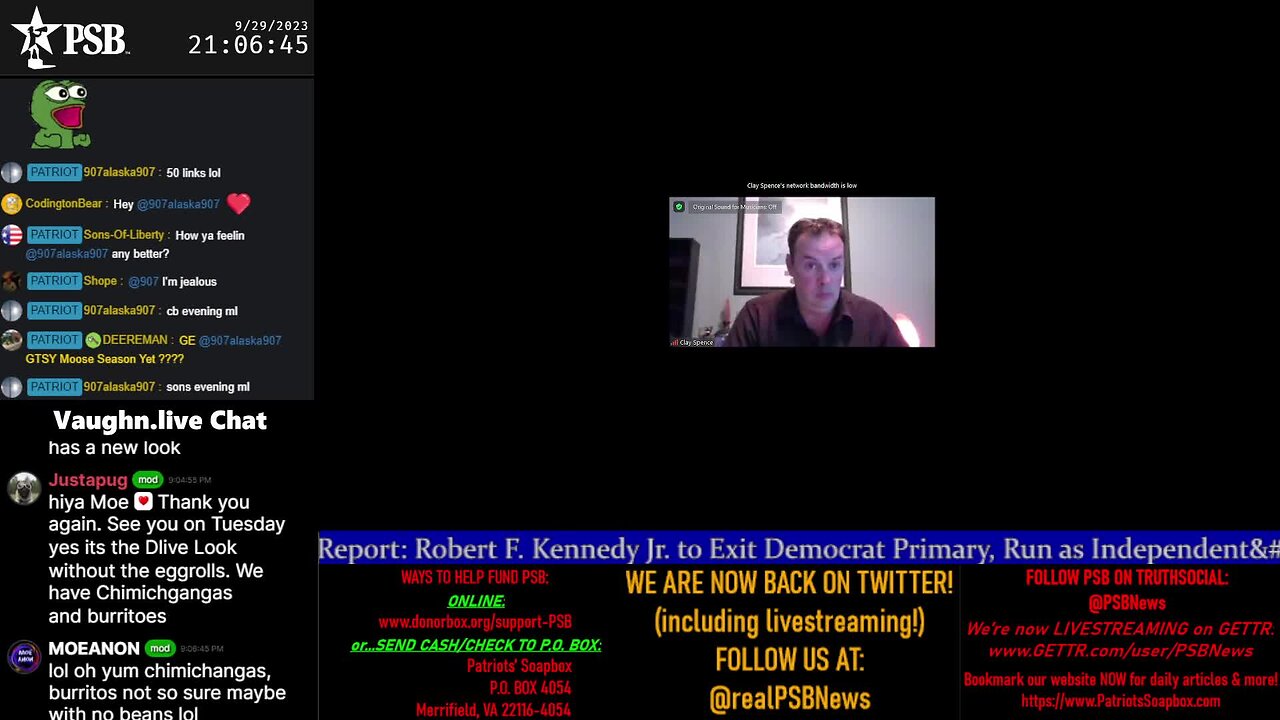The width and height of the screenshot is (1280, 720).
Task: Click MOEANON's round avatar
Action: click(24, 657)
